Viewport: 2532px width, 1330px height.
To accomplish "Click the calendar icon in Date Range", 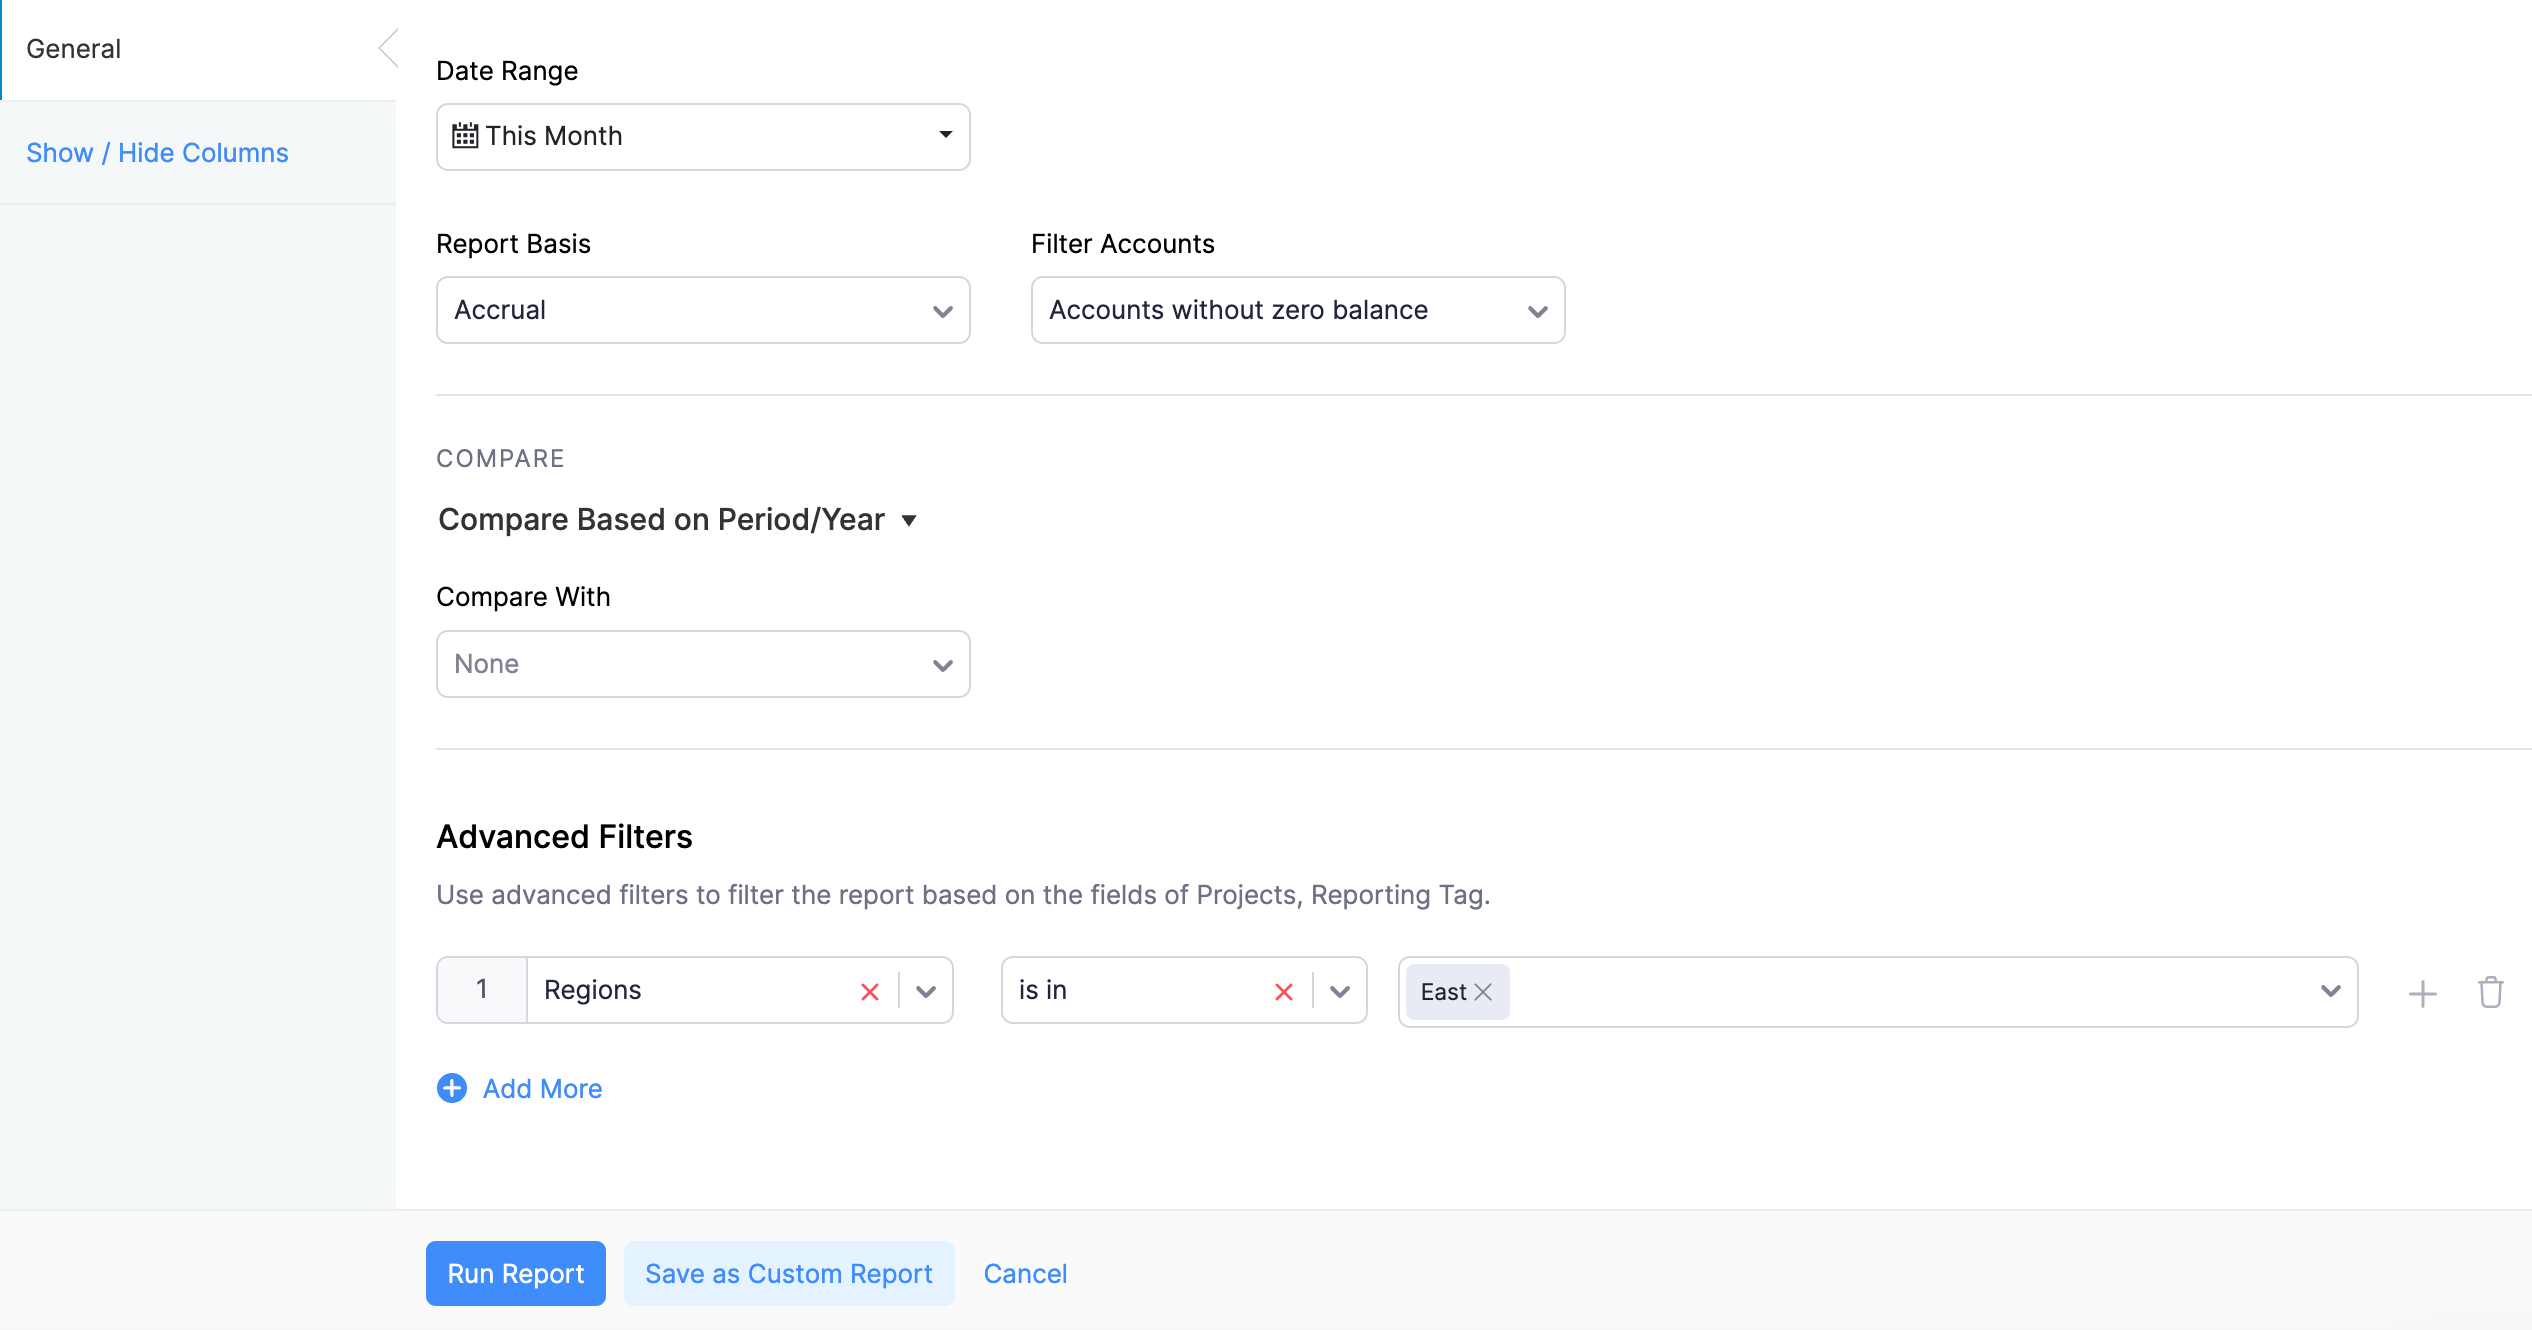I will click(x=465, y=136).
